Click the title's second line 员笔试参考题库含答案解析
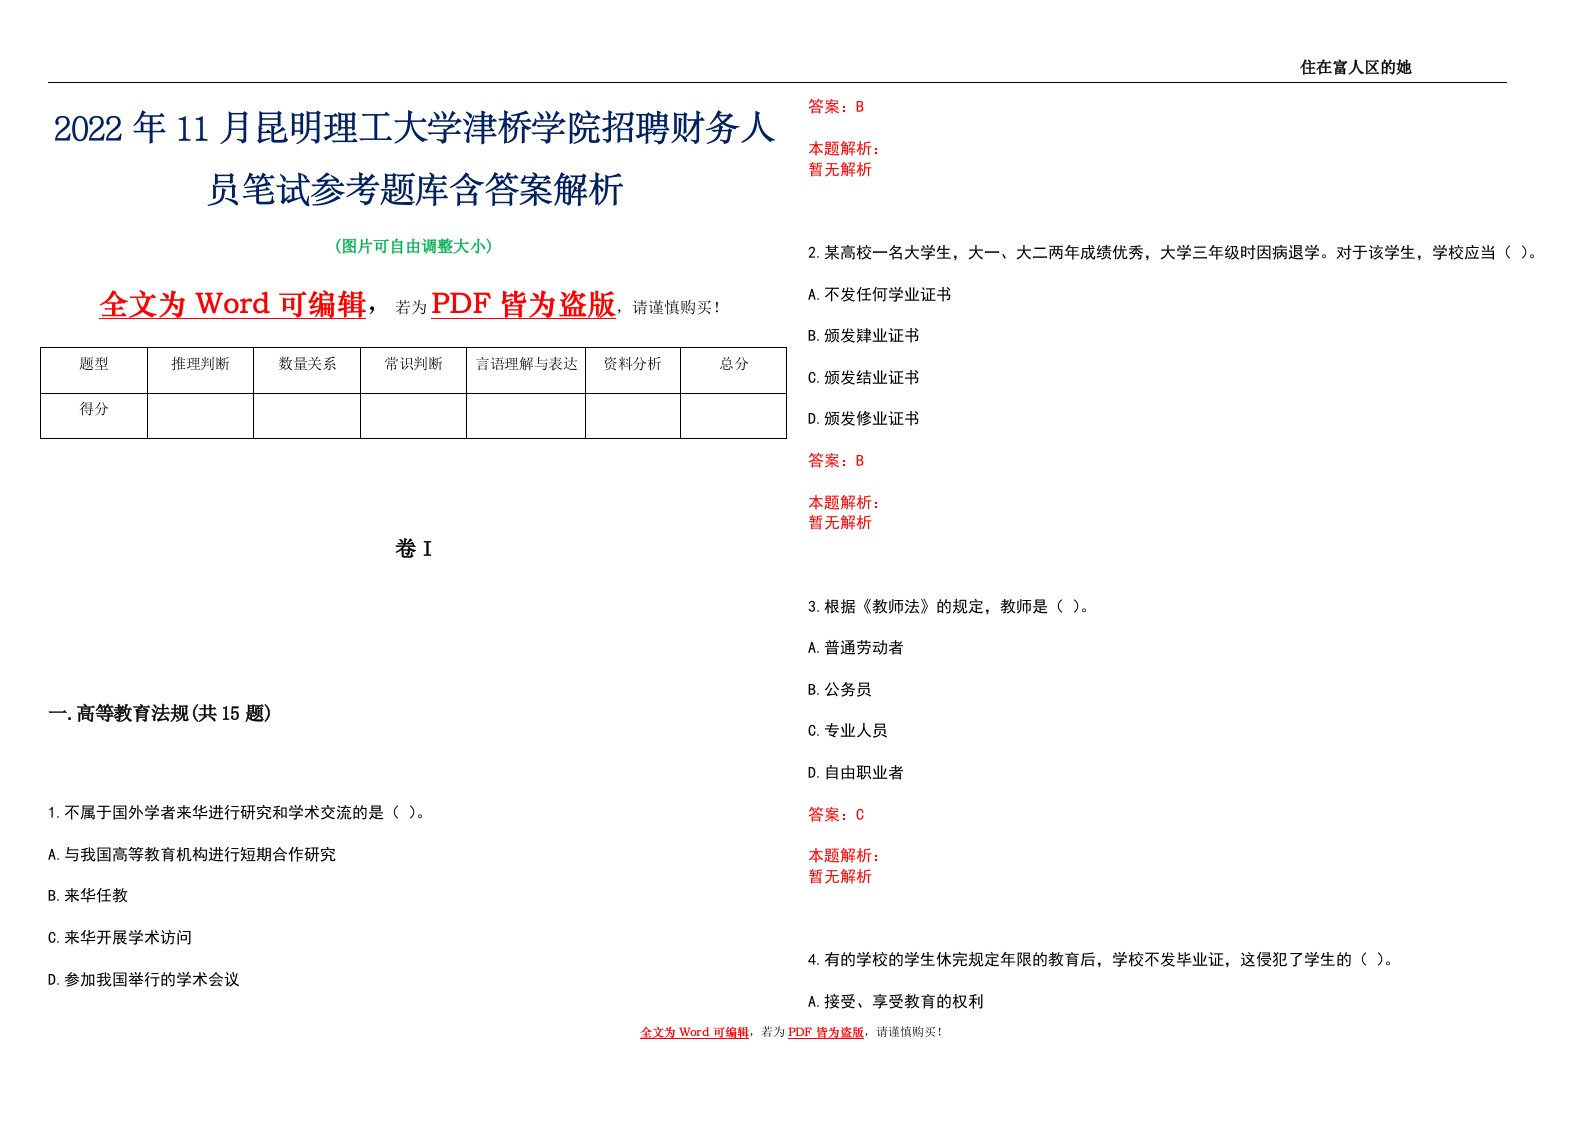Image resolution: width=1587 pixels, height=1122 pixels. tap(414, 189)
